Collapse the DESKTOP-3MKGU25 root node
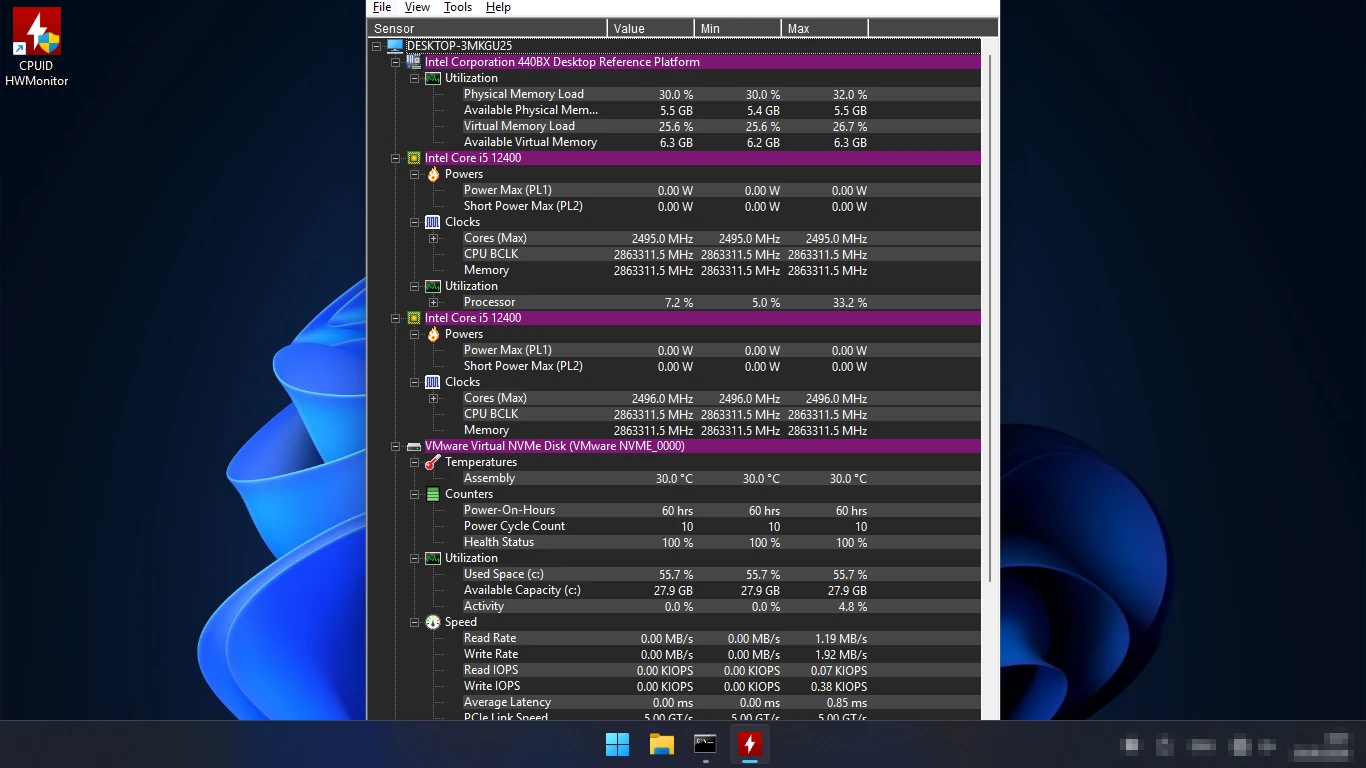 click(377, 46)
